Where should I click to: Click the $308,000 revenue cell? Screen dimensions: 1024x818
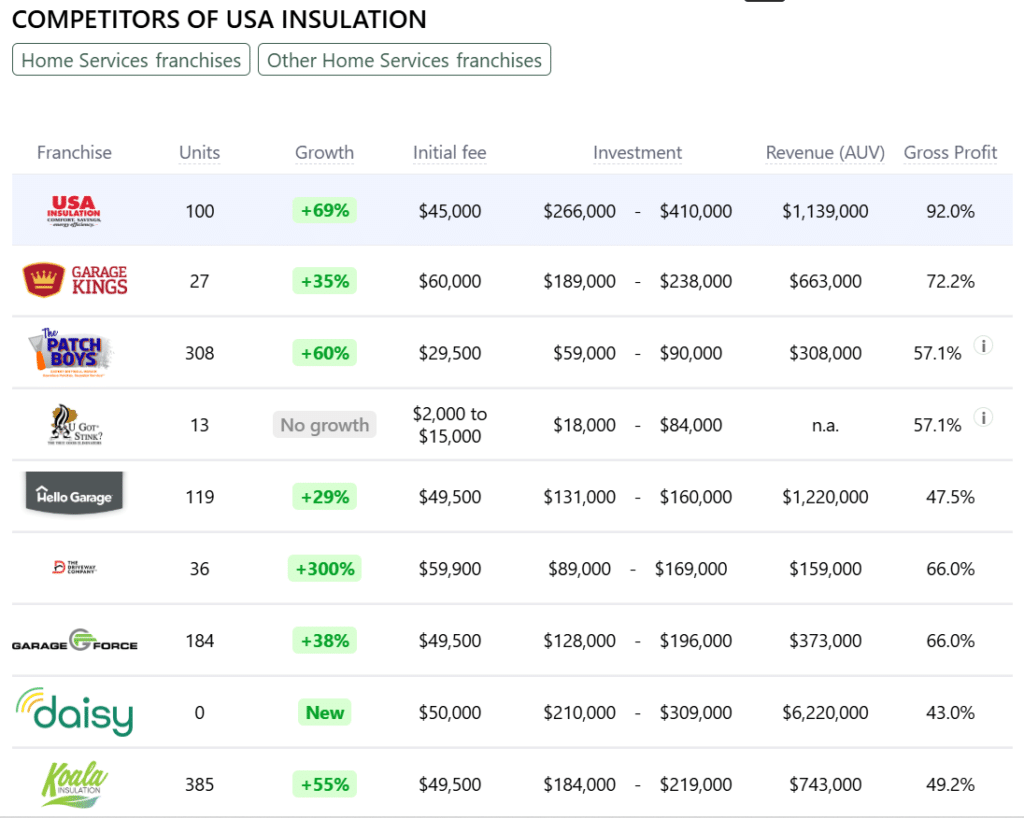[825, 353]
